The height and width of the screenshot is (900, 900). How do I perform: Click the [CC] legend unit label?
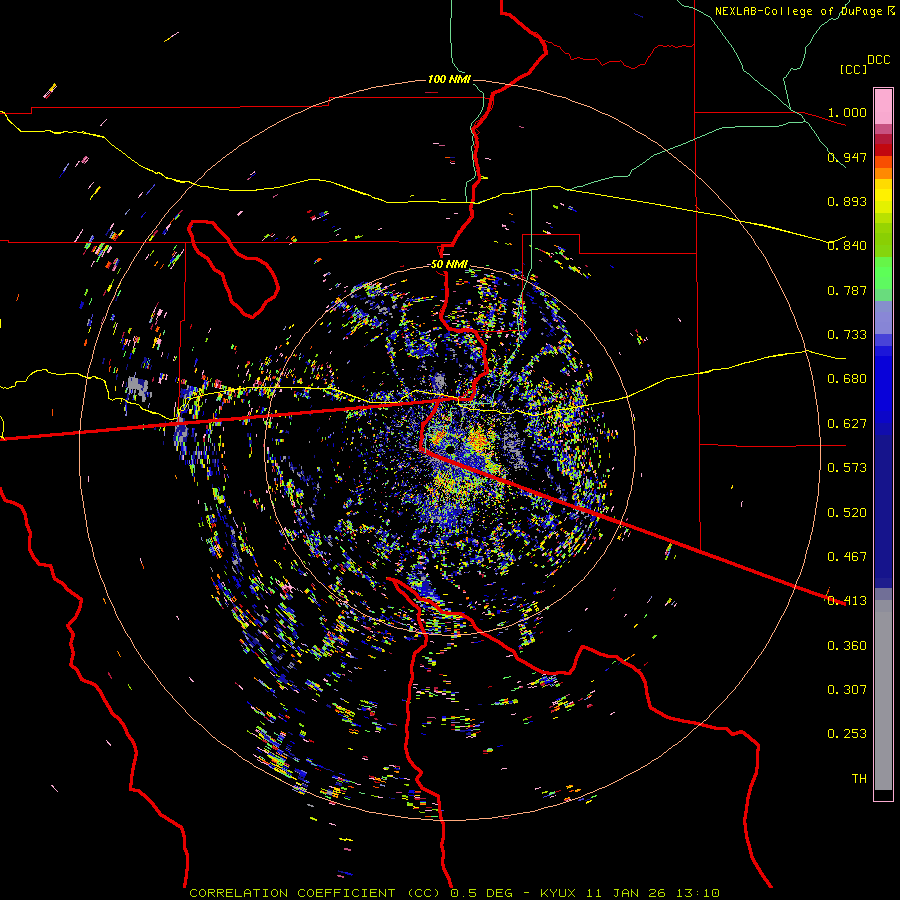(853, 69)
